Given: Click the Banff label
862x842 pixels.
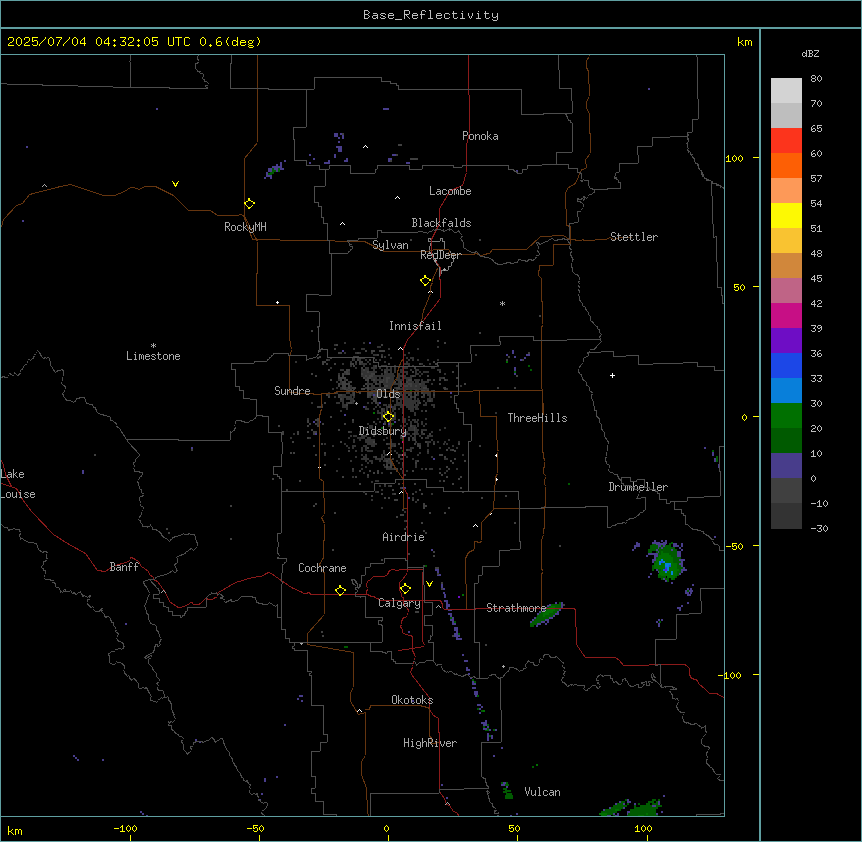Looking at the screenshot, I should [x=124, y=567].
